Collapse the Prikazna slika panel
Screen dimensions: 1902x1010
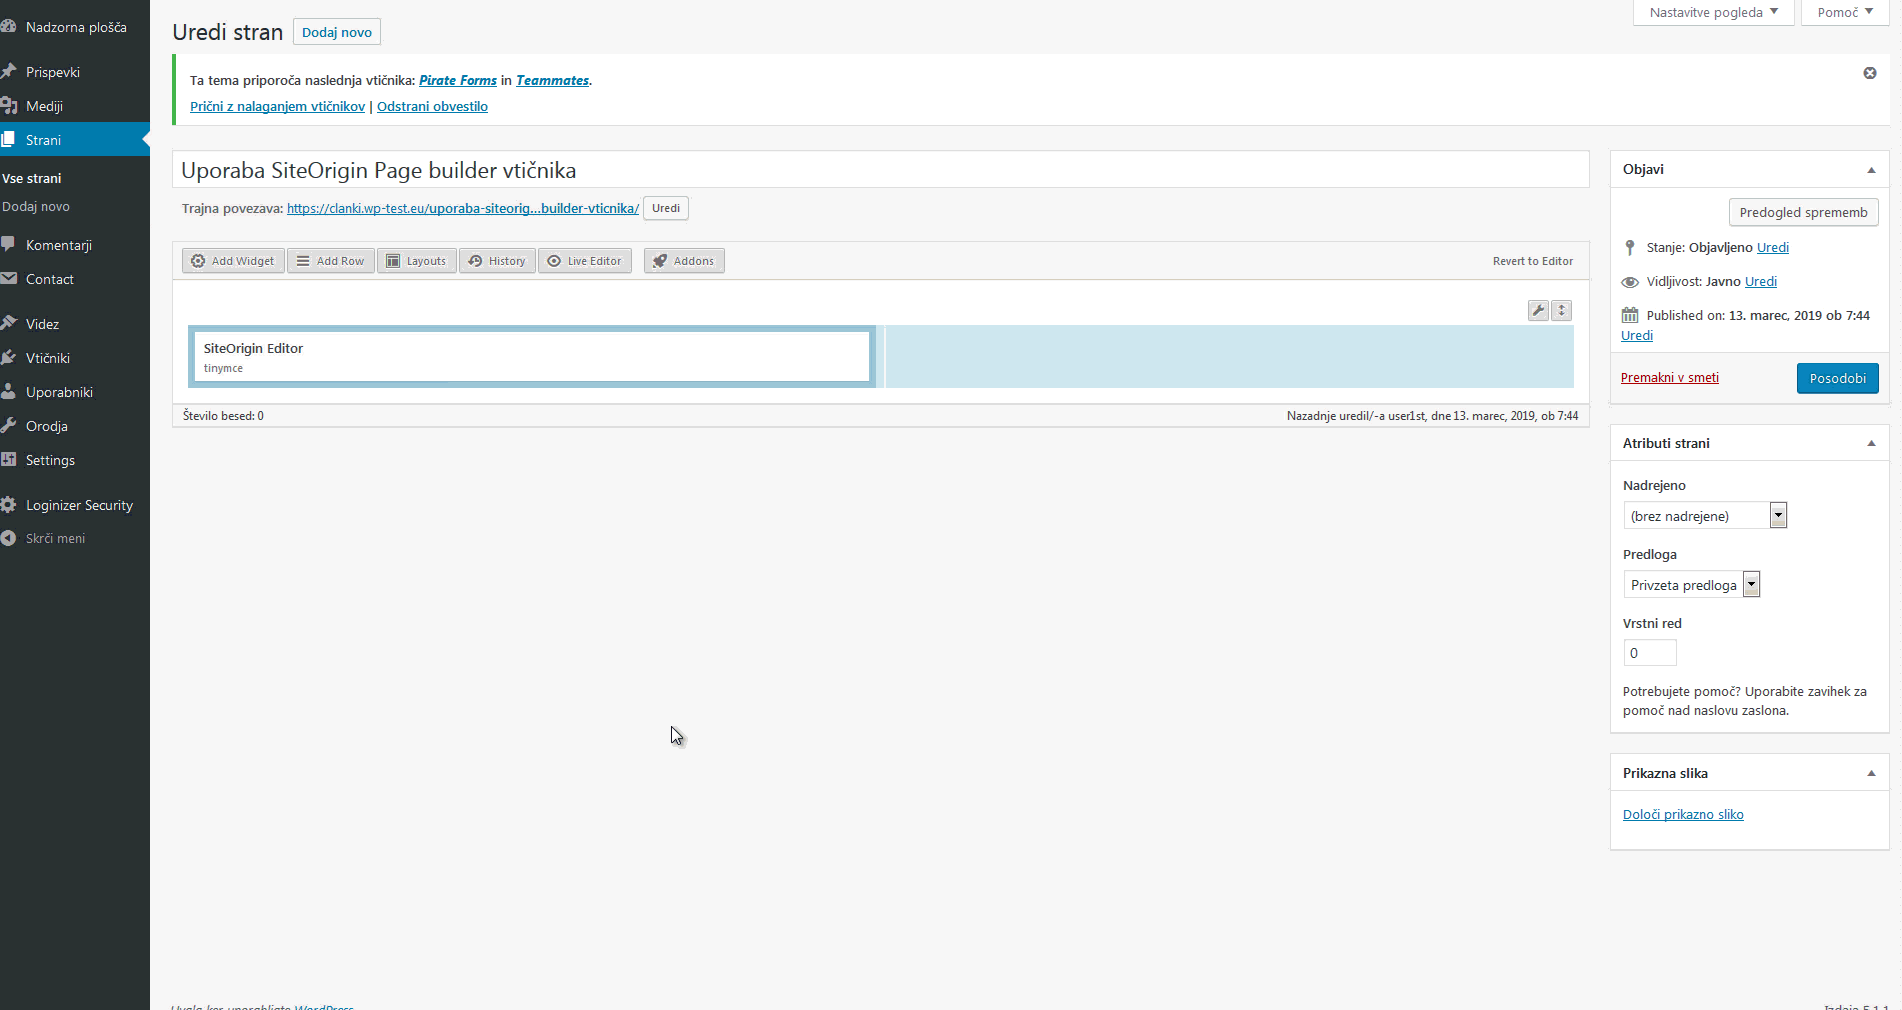tap(1871, 774)
